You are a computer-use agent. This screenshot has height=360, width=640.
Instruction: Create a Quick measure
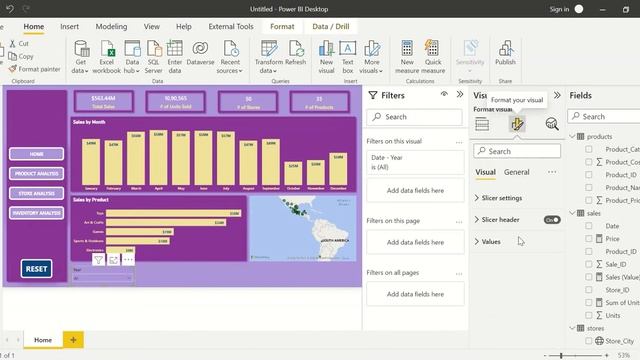433,57
